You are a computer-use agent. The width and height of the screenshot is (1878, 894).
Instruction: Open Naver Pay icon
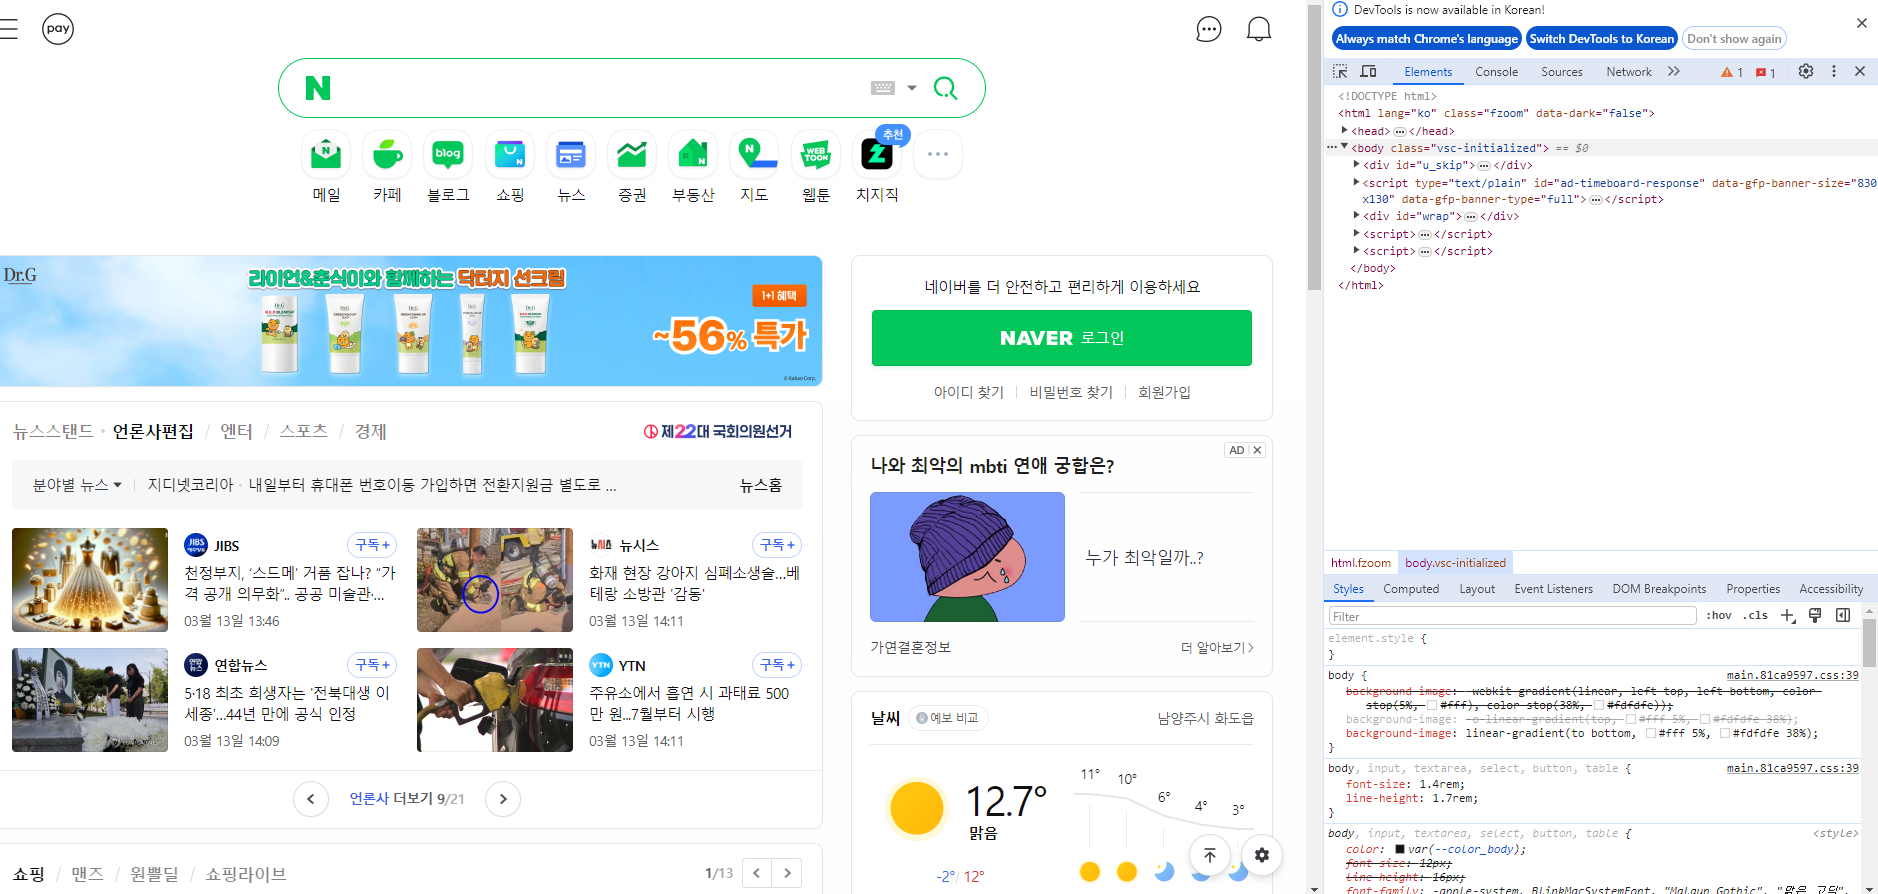[x=58, y=29]
